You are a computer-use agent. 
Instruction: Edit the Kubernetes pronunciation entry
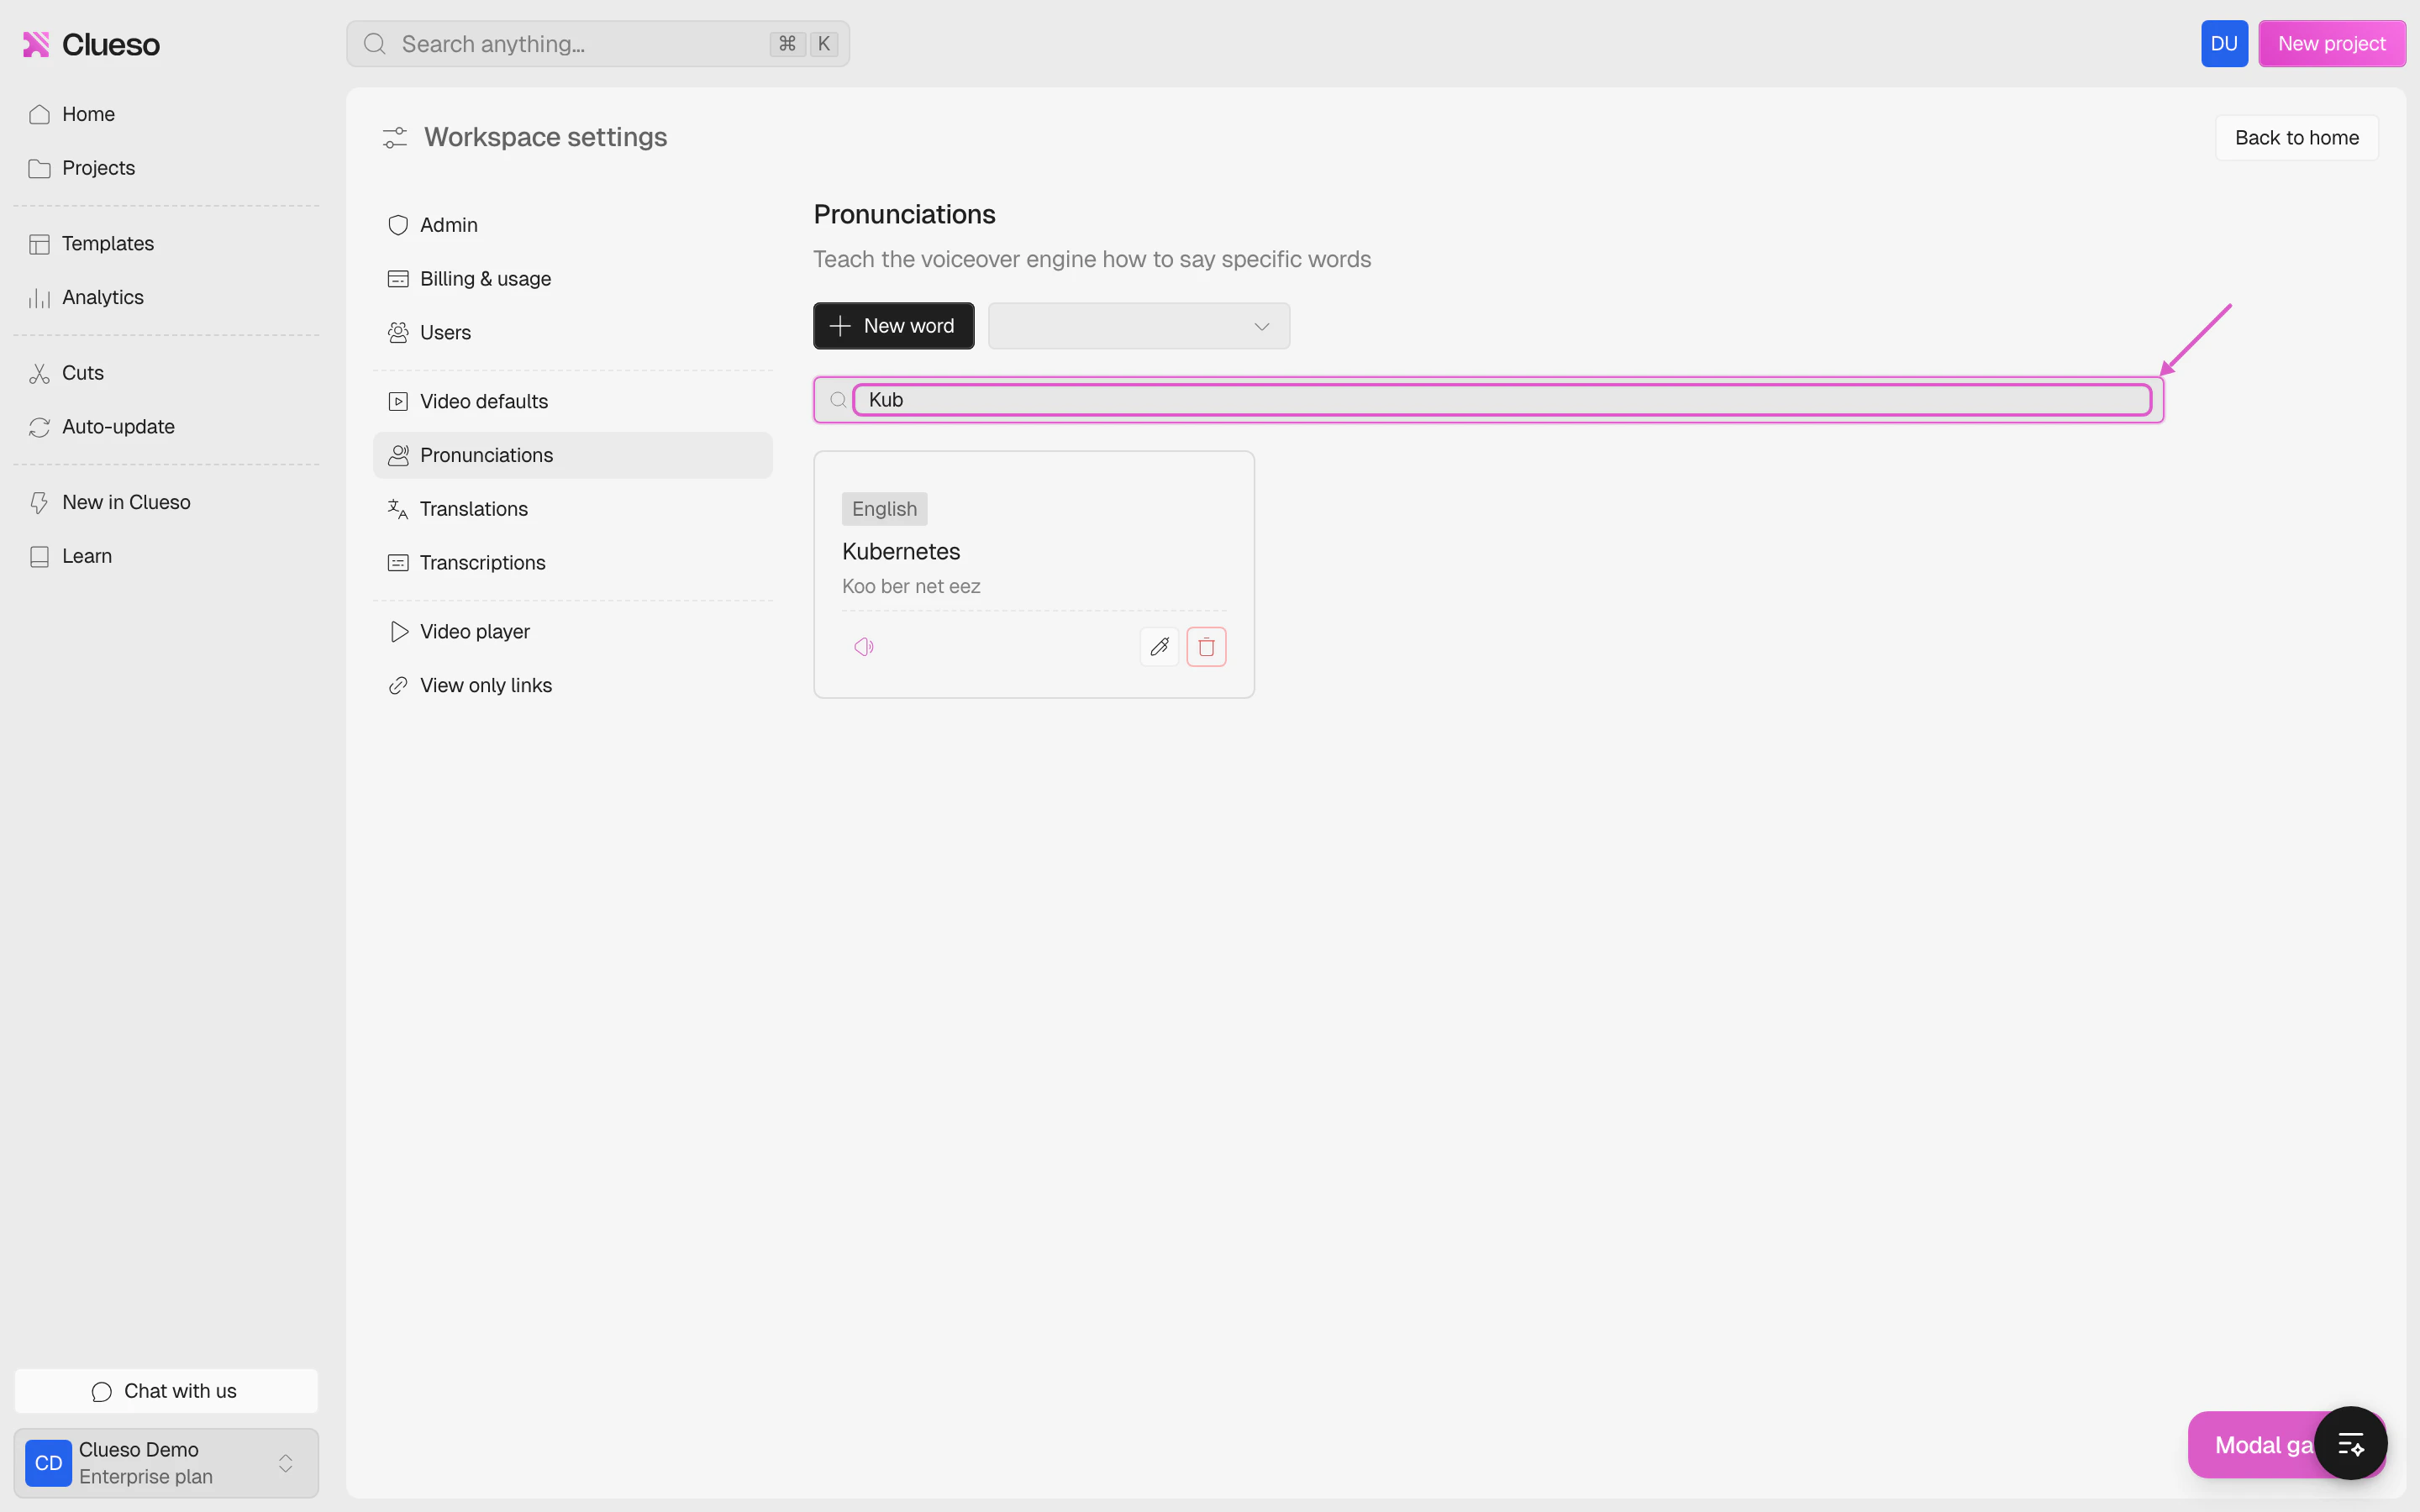point(1159,647)
